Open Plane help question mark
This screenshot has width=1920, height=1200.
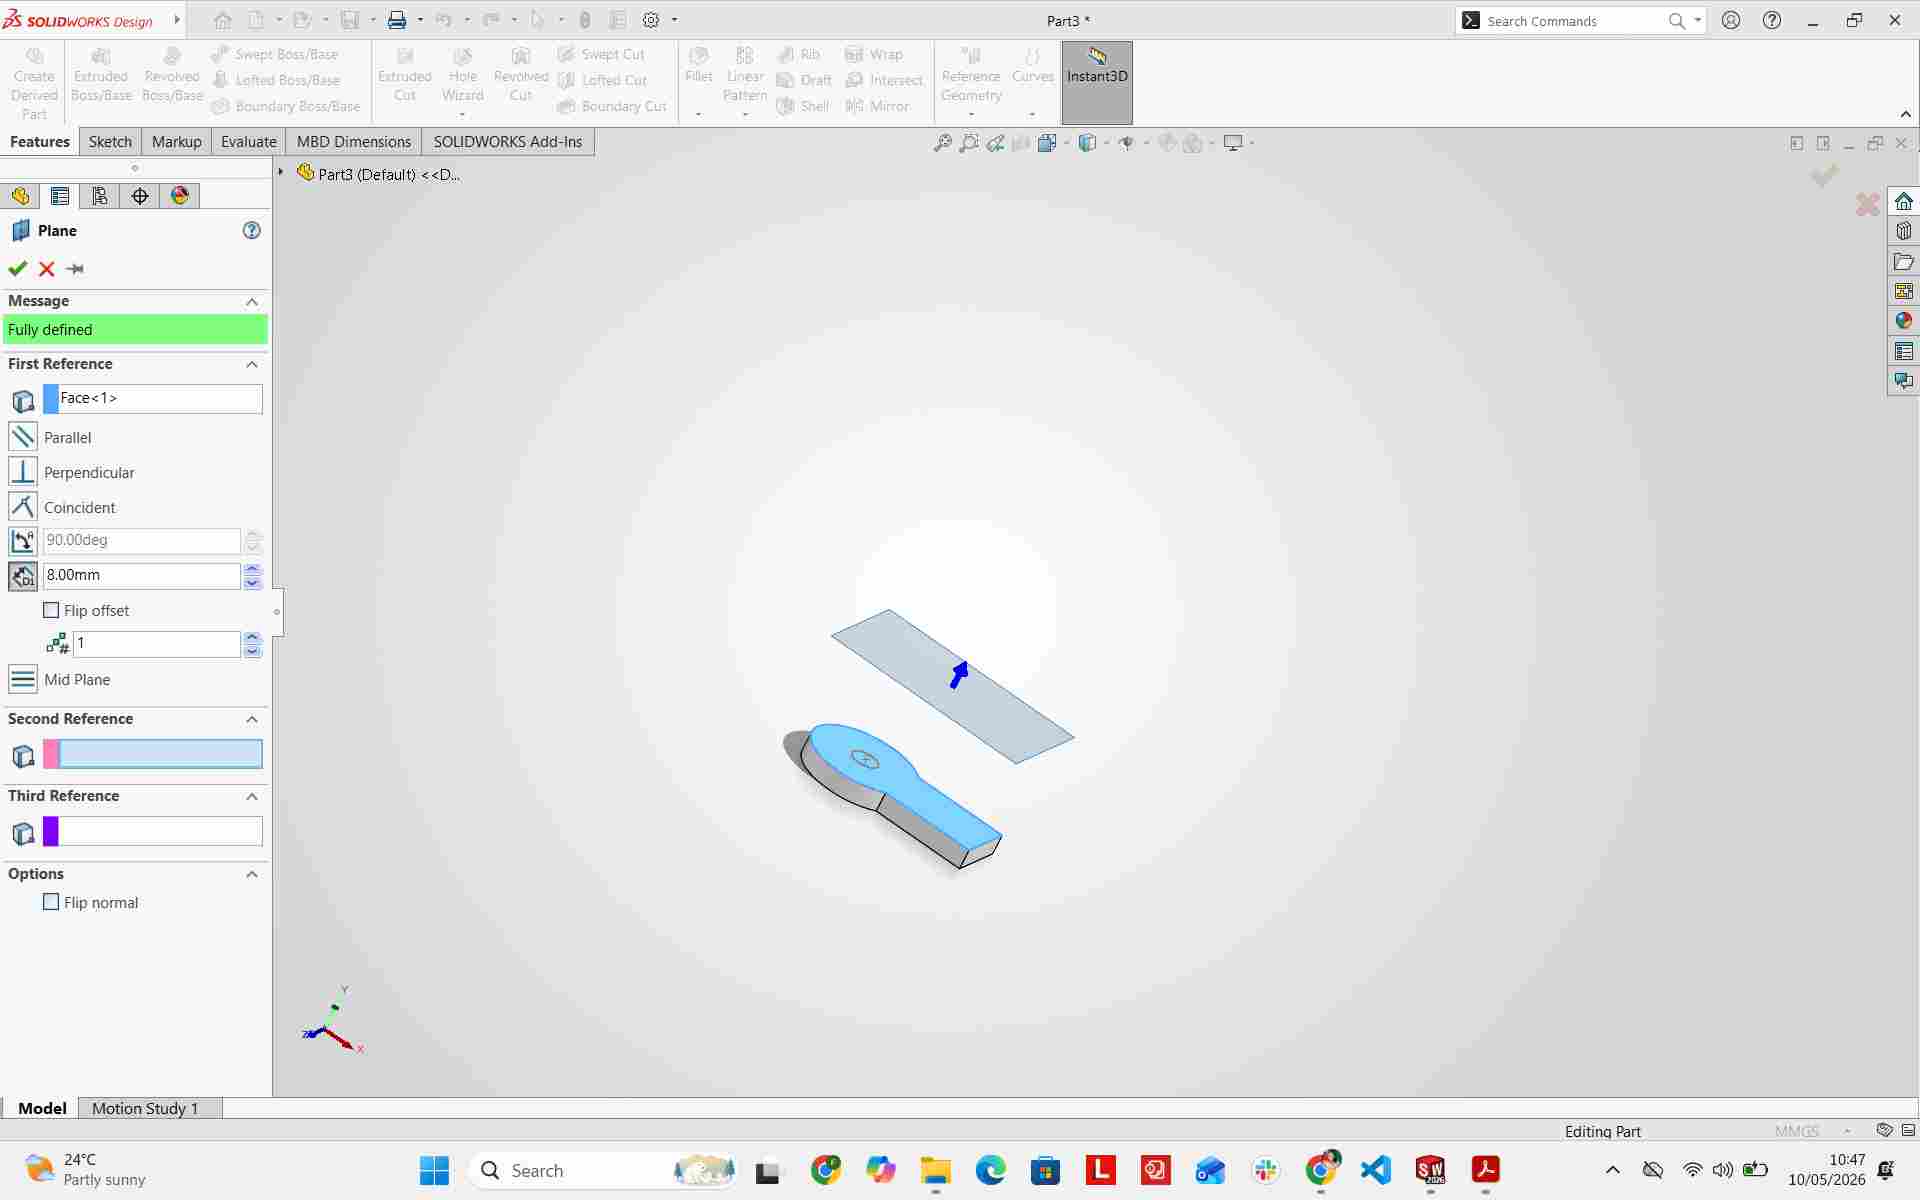point(252,230)
